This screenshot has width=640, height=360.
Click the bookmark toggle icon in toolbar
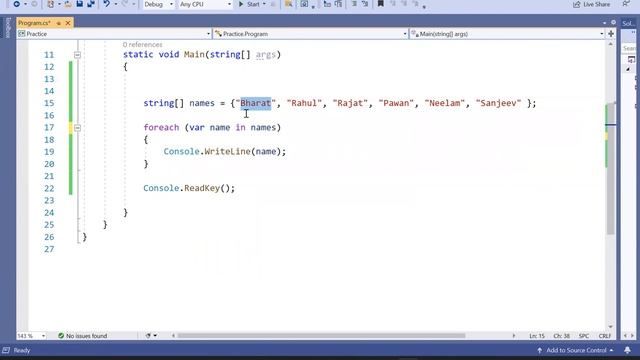(380, 4)
